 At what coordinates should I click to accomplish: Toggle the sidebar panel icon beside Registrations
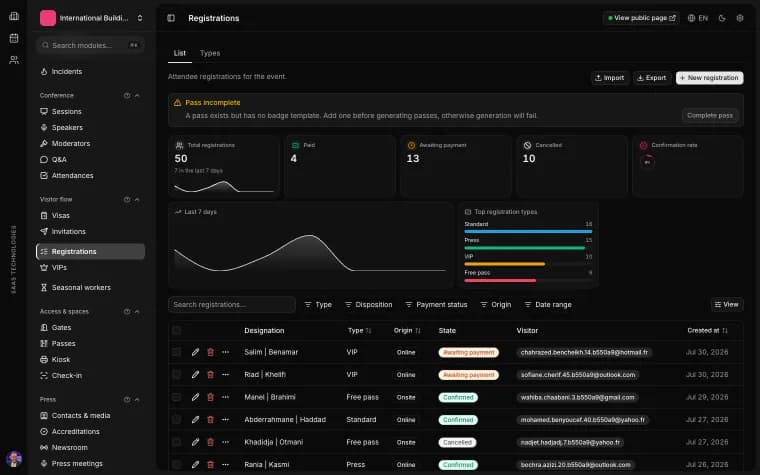pyautogui.click(x=171, y=18)
